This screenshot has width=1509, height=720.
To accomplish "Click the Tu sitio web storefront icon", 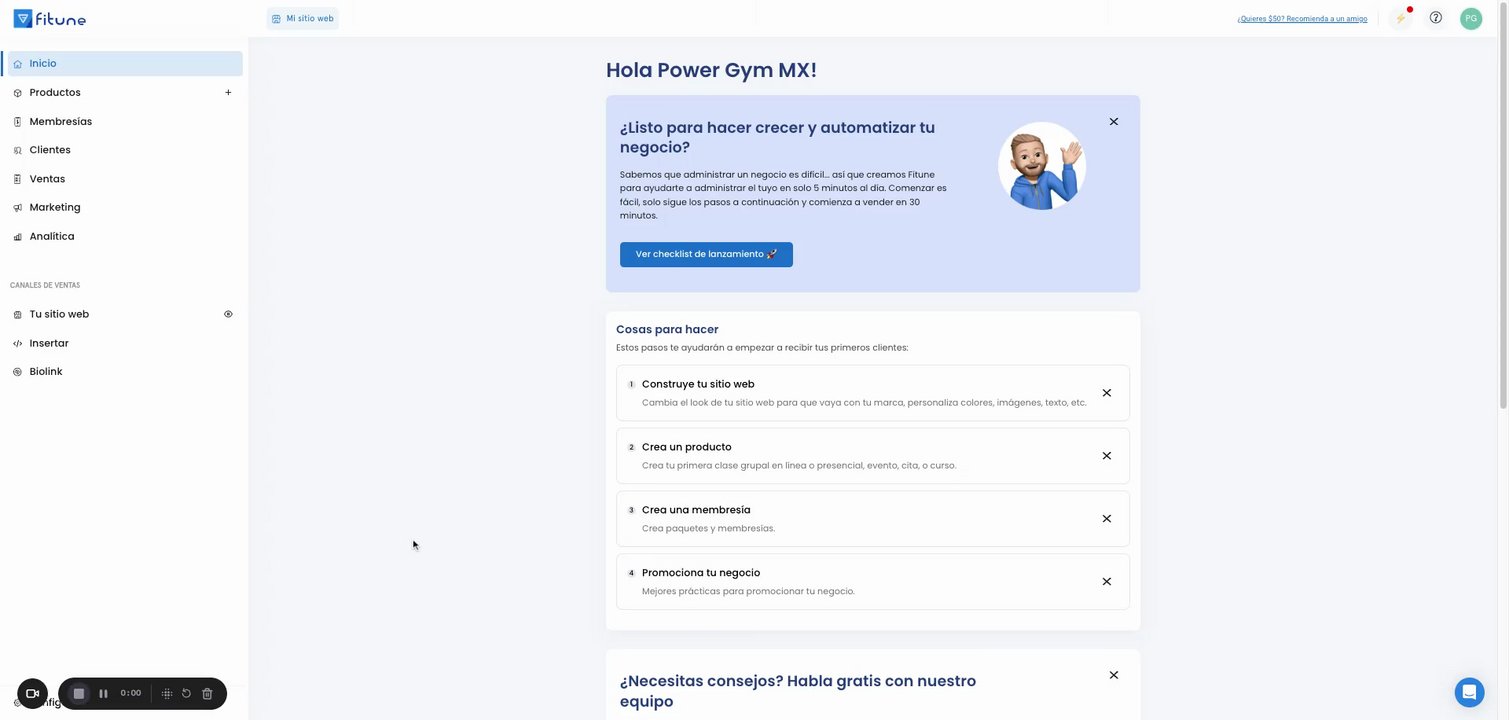I will (x=17, y=314).
